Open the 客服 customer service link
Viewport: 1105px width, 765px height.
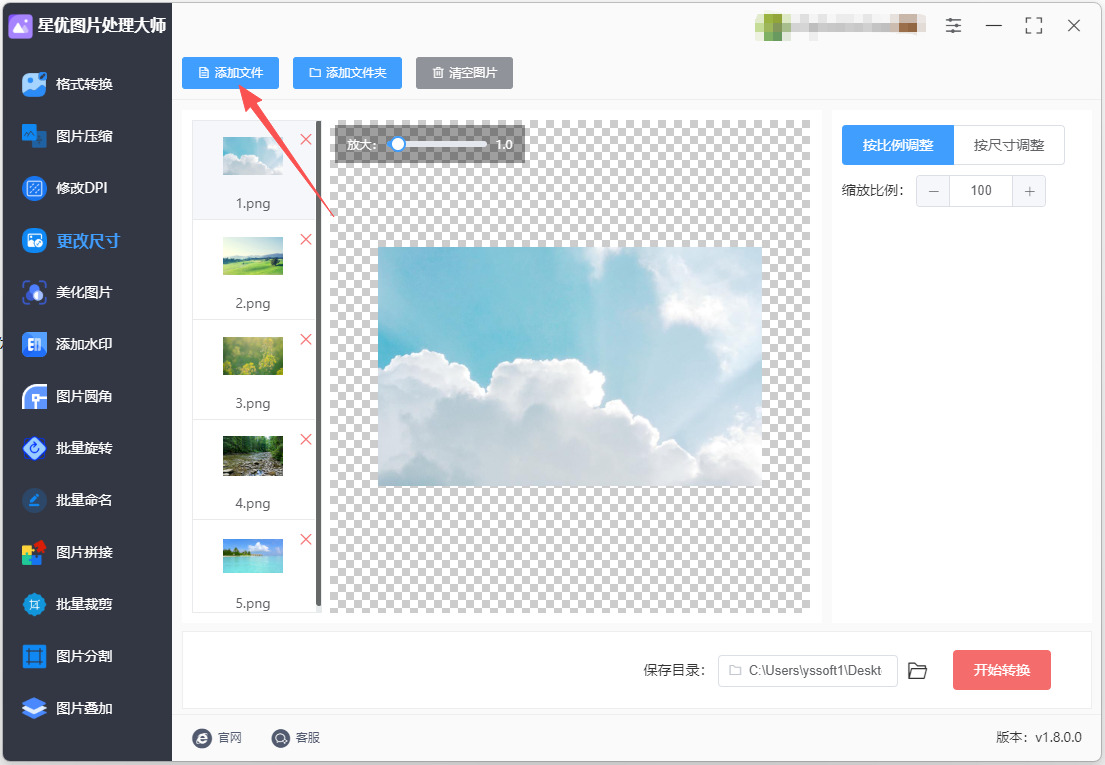coord(296,738)
